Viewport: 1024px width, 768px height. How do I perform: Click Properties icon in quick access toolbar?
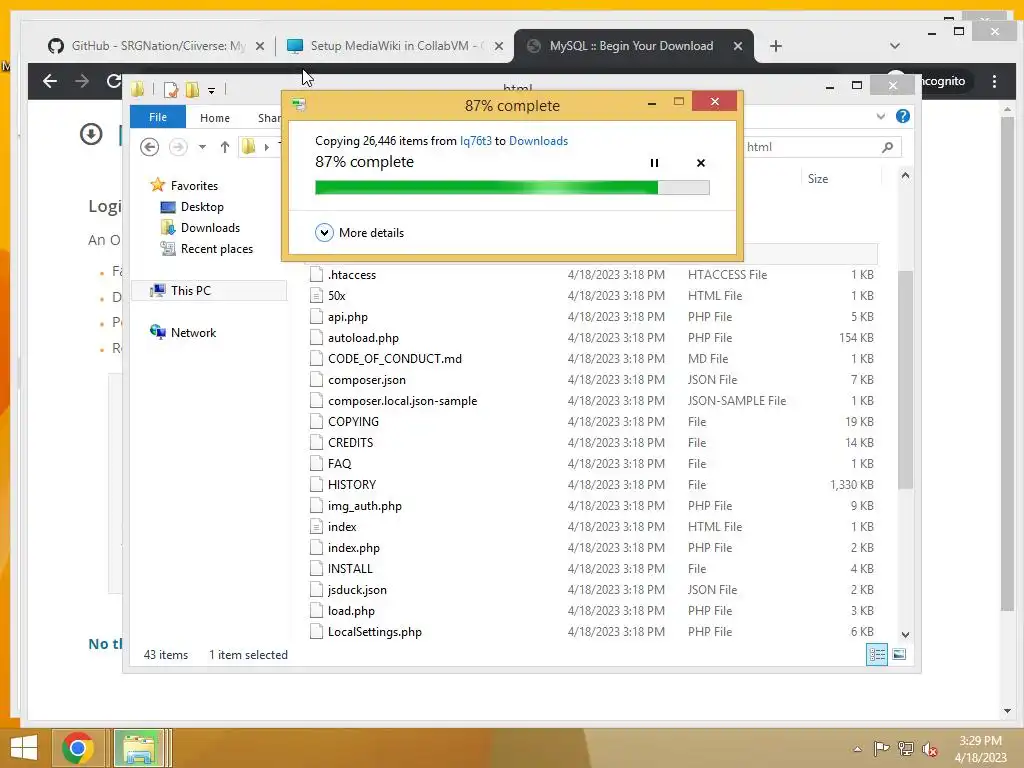click(x=170, y=89)
